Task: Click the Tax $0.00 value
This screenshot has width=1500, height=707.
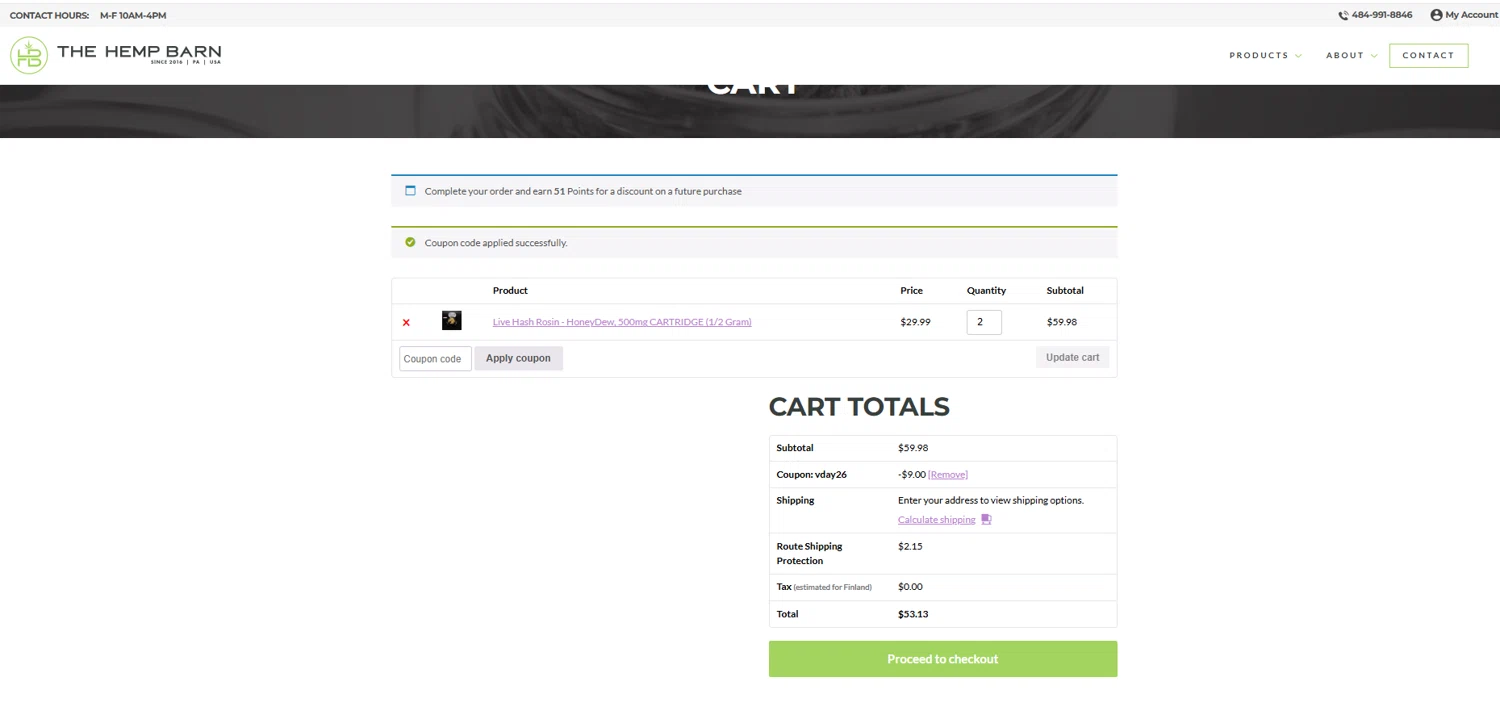Action: pos(910,587)
